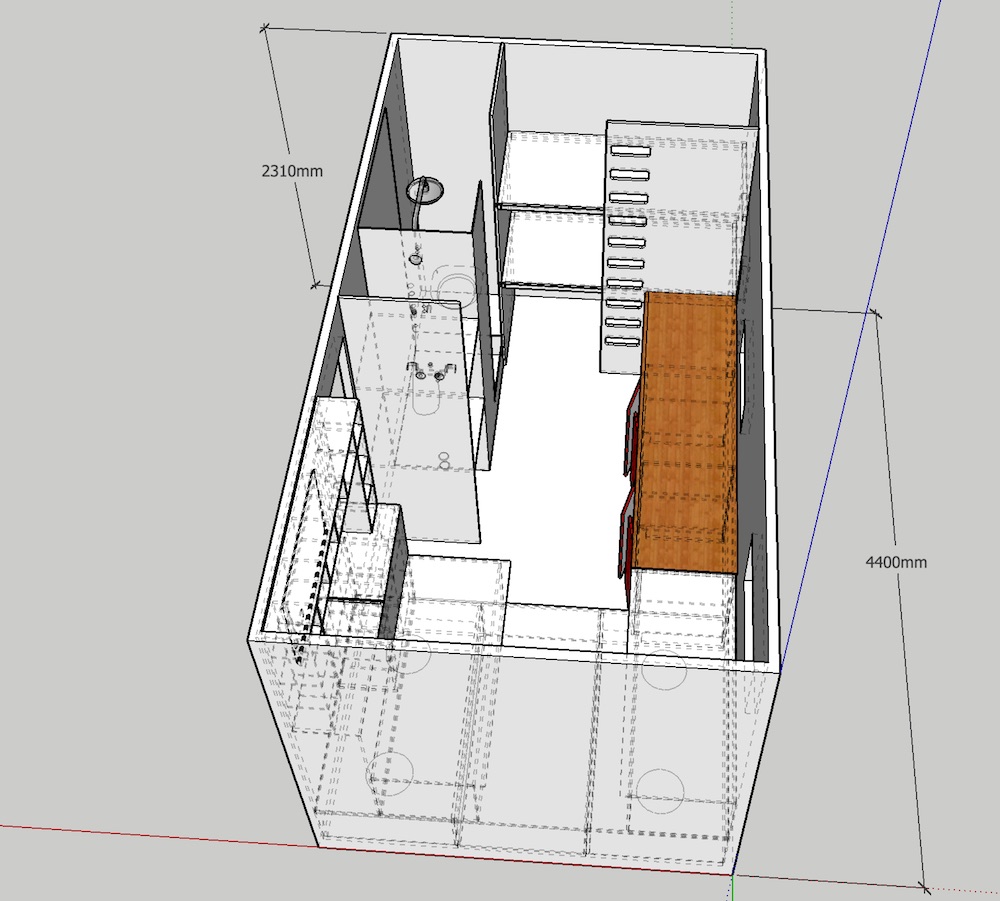Select the lower-left circle on front wall
This screenshot has height=901, width=1000.
(391, 770)
